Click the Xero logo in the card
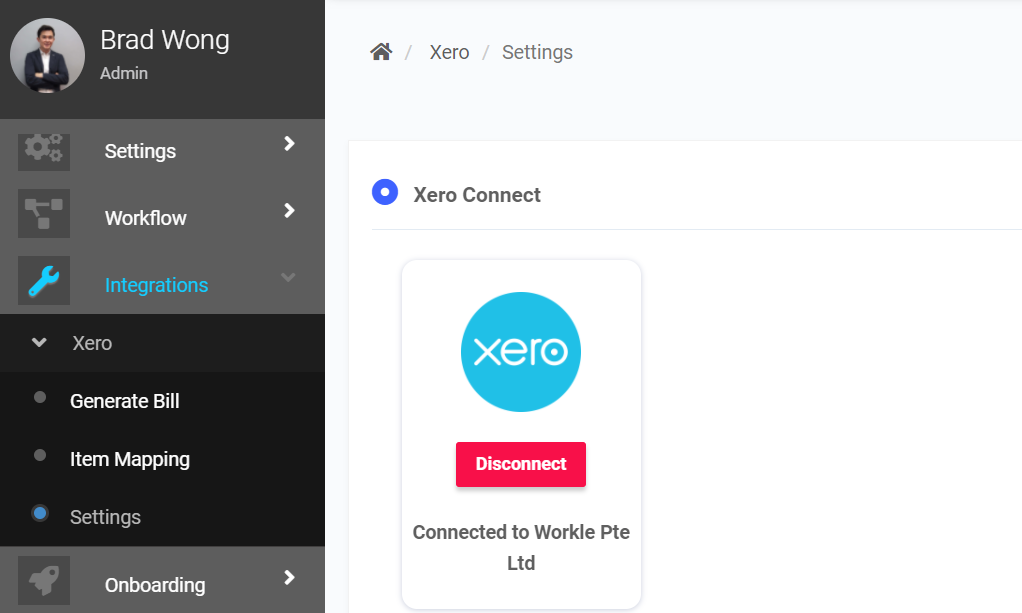The image size is (1022, 613). [x=520, y=352]
